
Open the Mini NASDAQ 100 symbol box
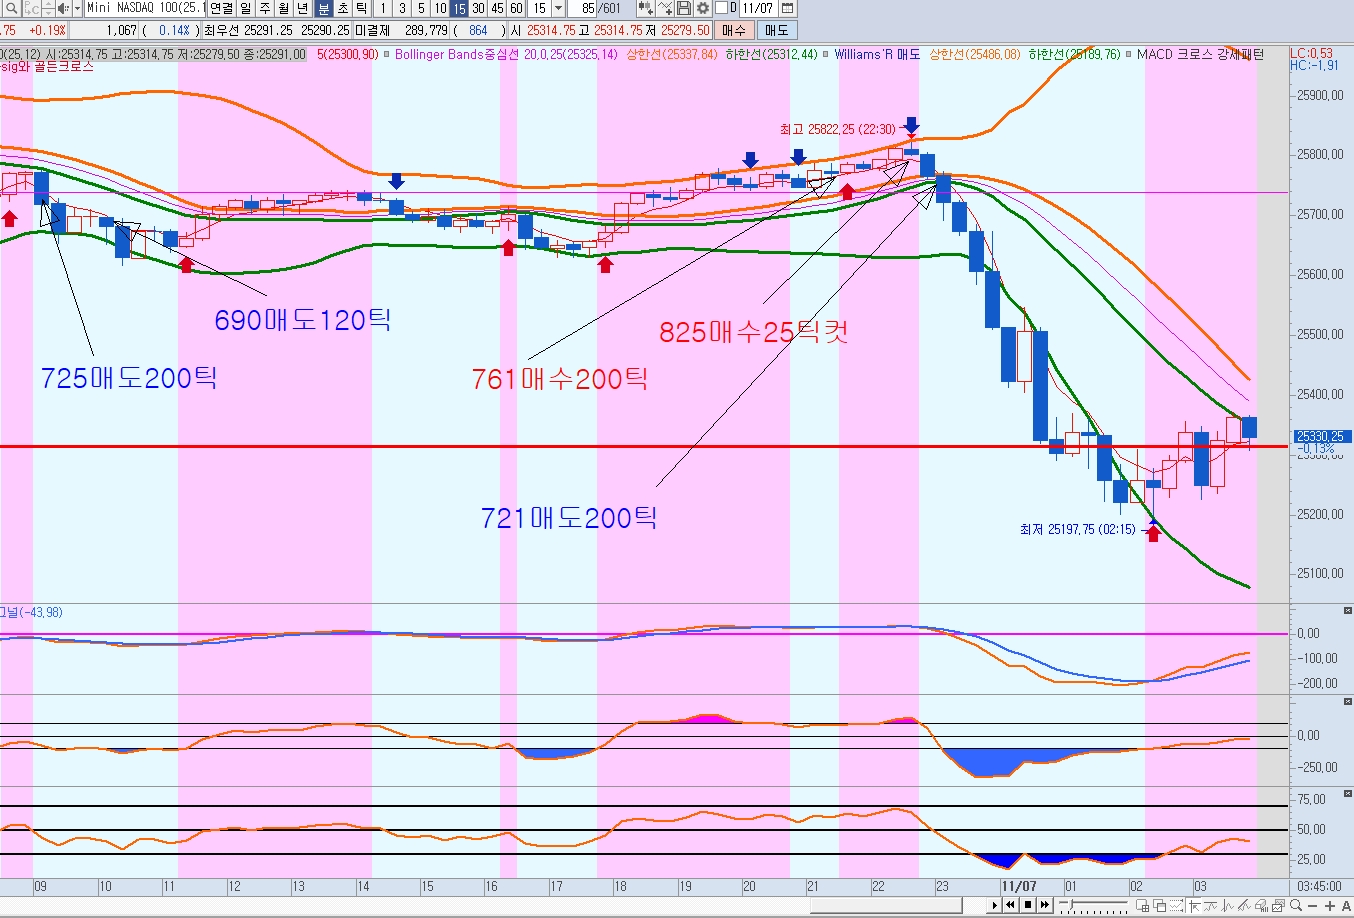tap(145, 8)
